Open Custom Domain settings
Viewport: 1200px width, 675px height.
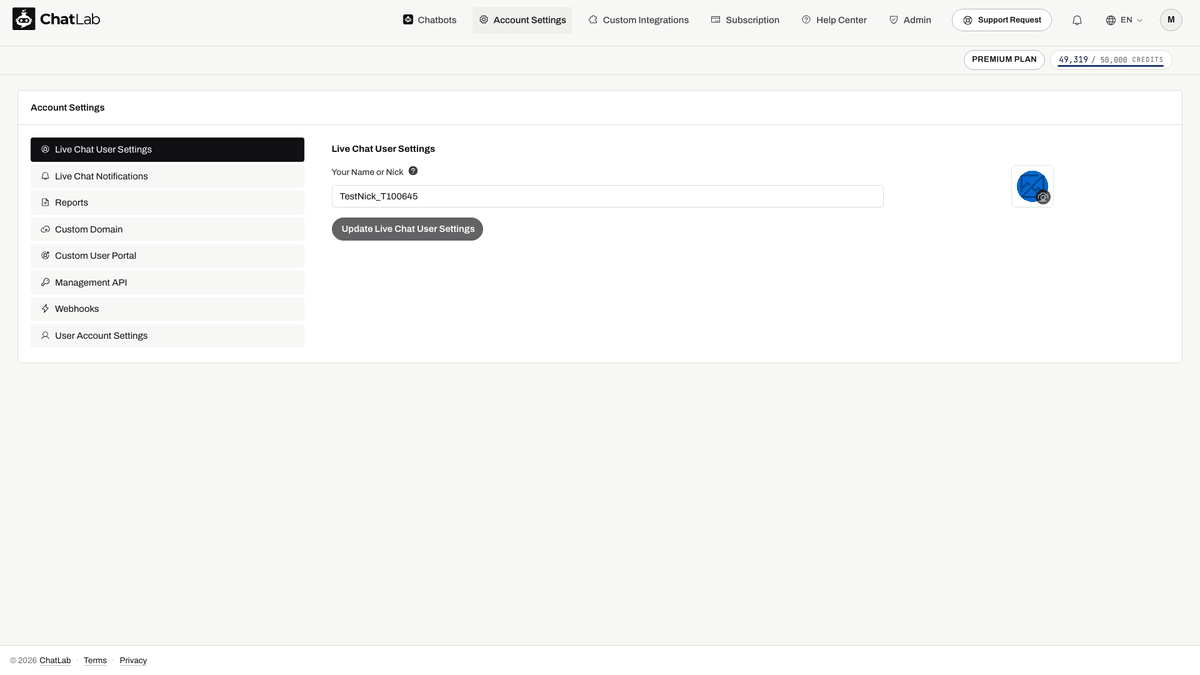click(x=167, y=229)
